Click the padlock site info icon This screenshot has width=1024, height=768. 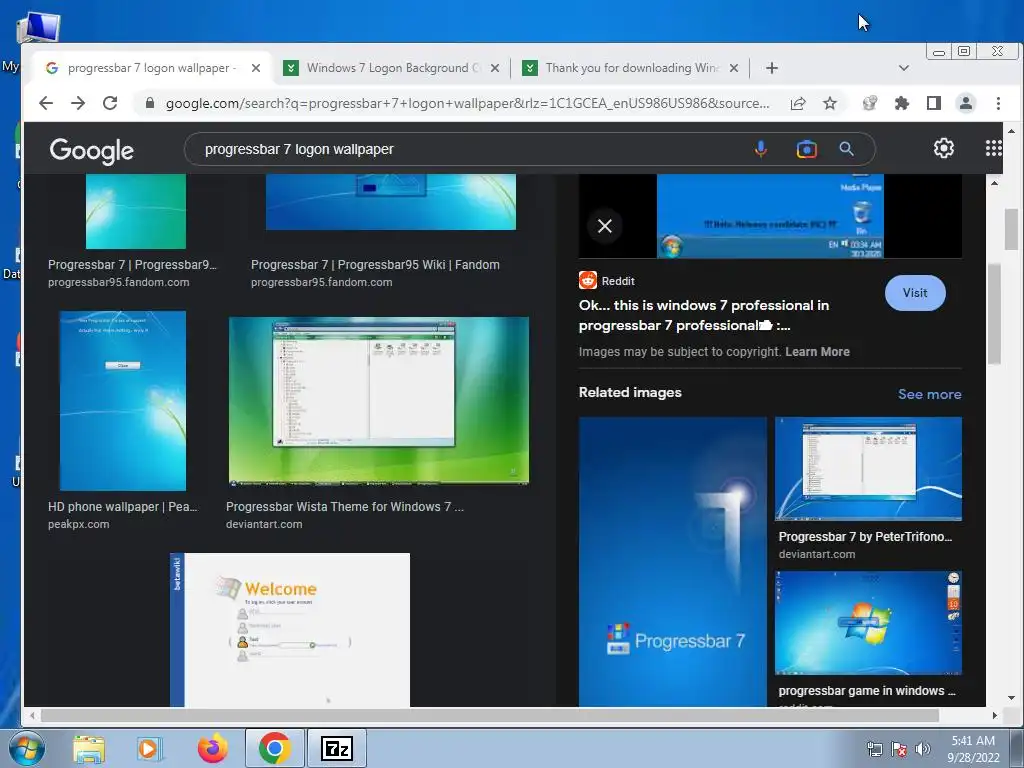coord(150,103)
